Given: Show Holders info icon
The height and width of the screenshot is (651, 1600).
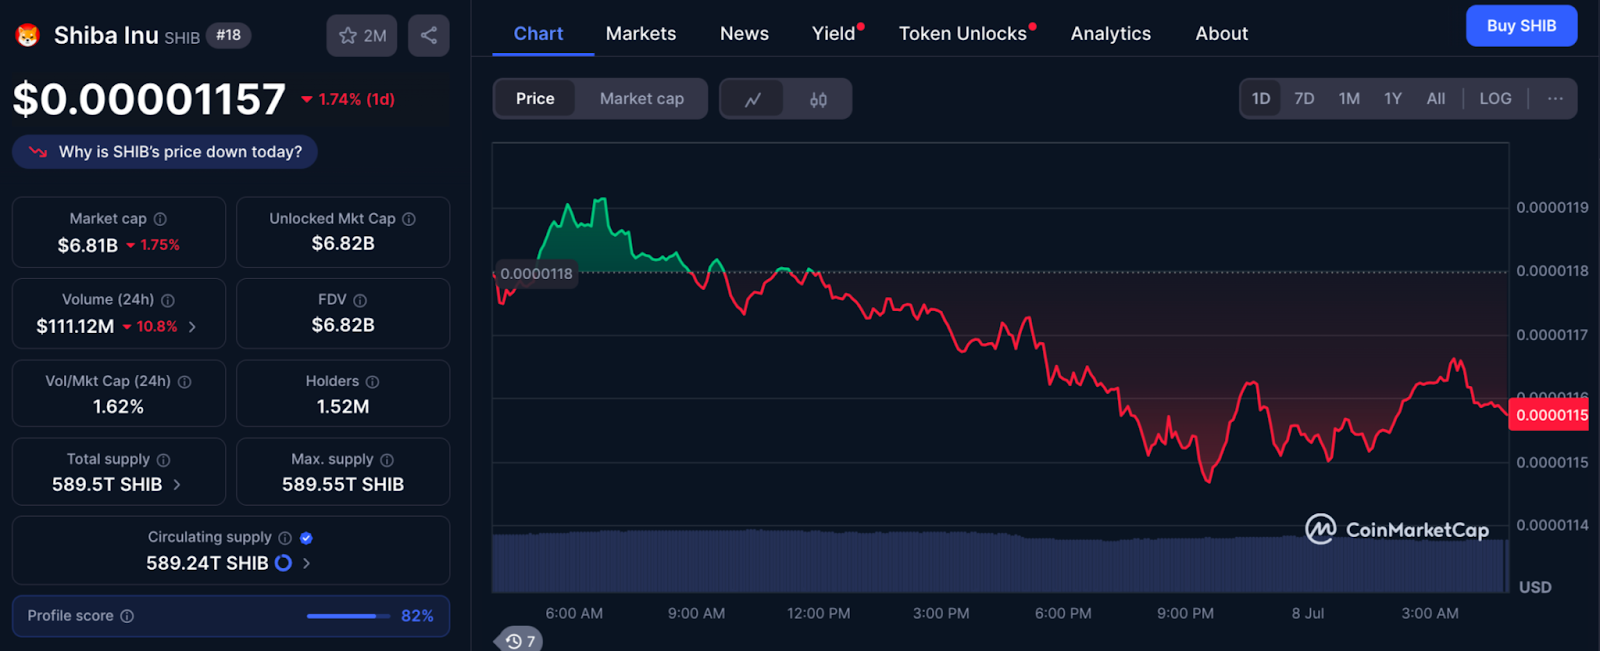Looking at the screenshot, I should tap(373, 382).
